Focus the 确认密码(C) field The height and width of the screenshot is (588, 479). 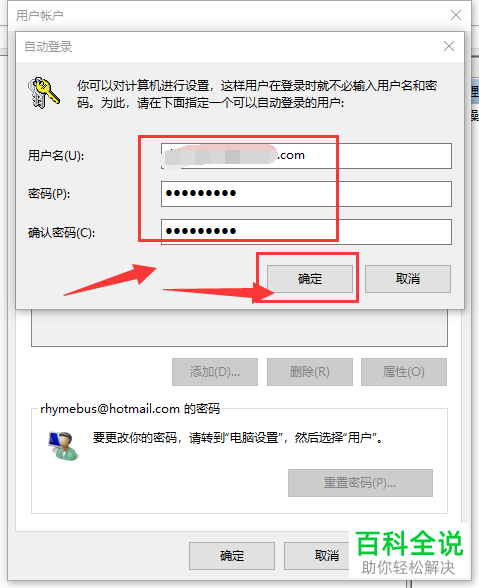(306, 232)
